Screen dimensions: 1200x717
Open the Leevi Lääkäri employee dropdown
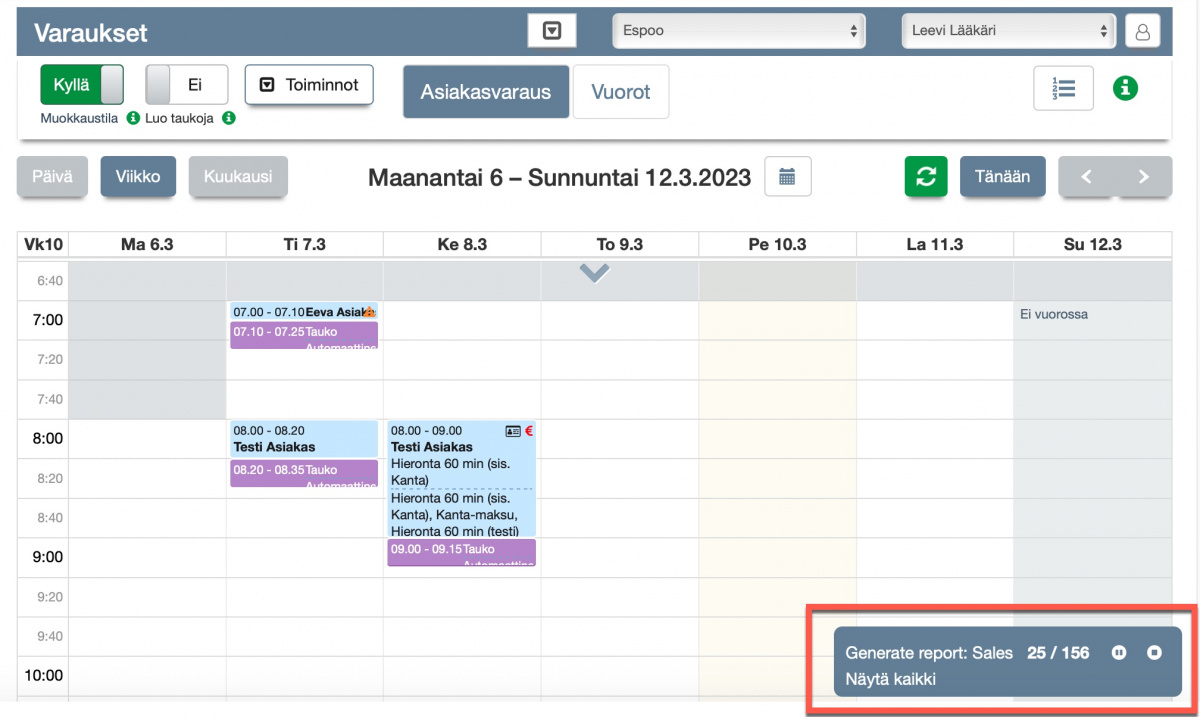(x=1009, y=31)
